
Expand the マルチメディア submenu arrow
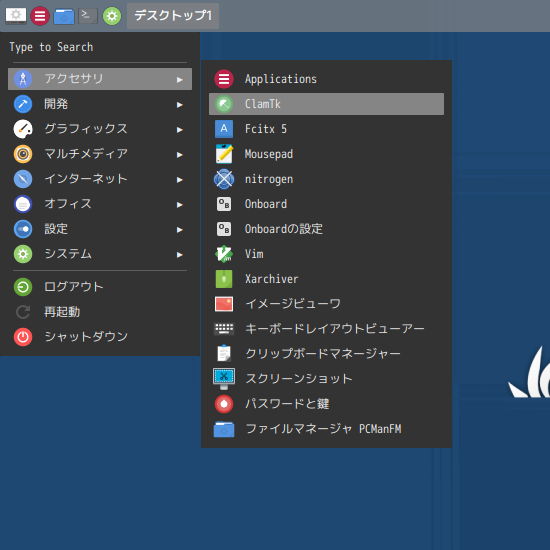click(180, 155)
